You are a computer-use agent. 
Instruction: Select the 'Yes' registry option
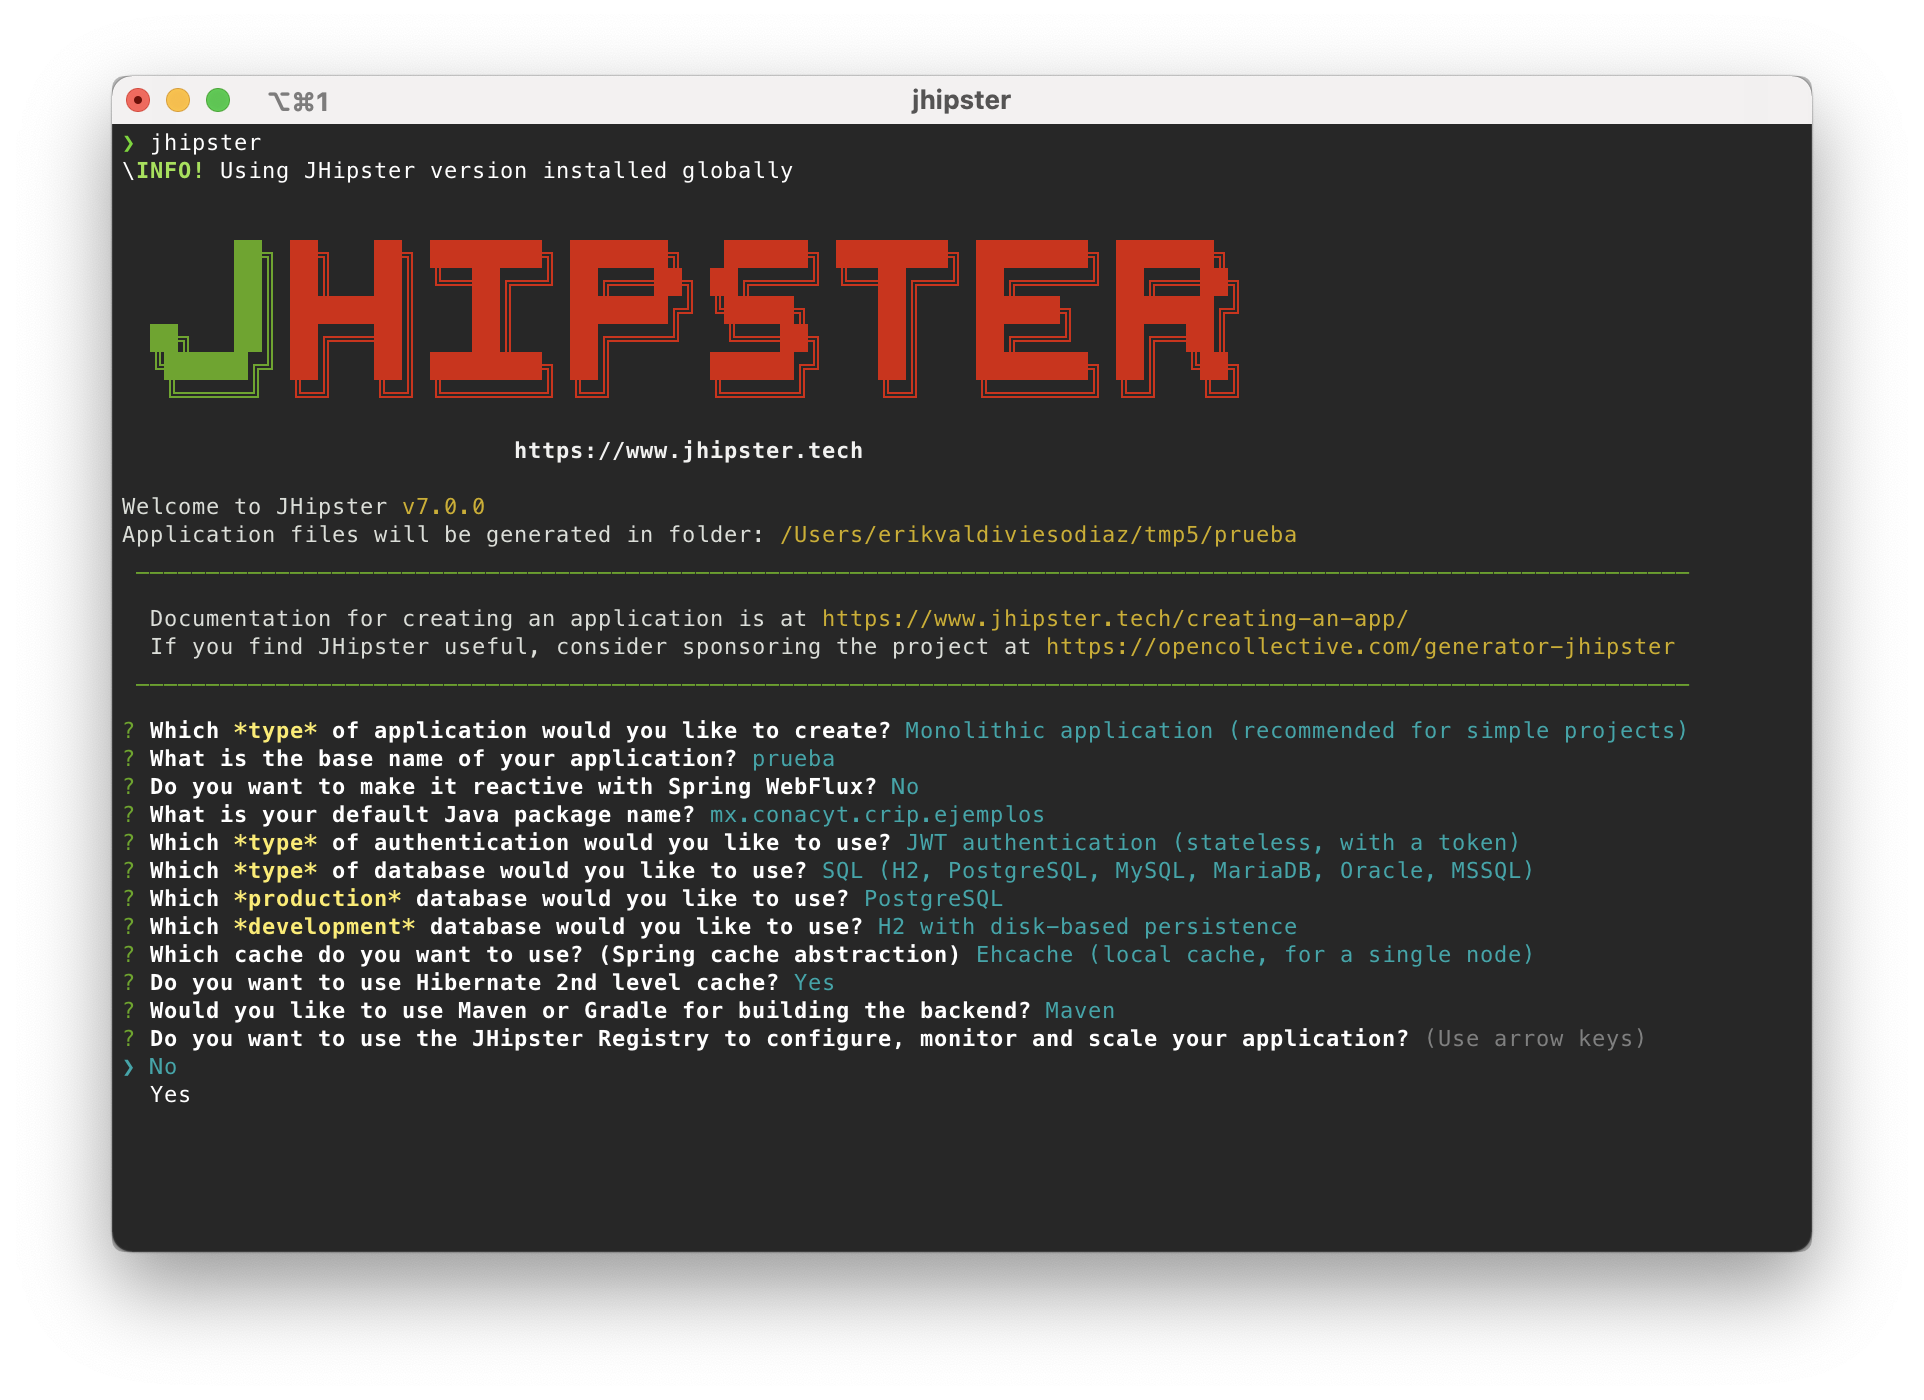pyautogui.click(x=170, y=1095)
